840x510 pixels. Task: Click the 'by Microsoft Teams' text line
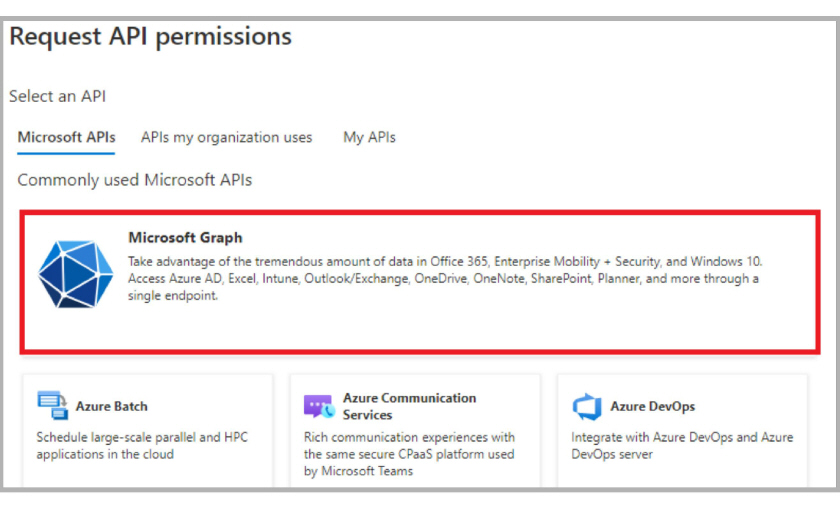358,471
